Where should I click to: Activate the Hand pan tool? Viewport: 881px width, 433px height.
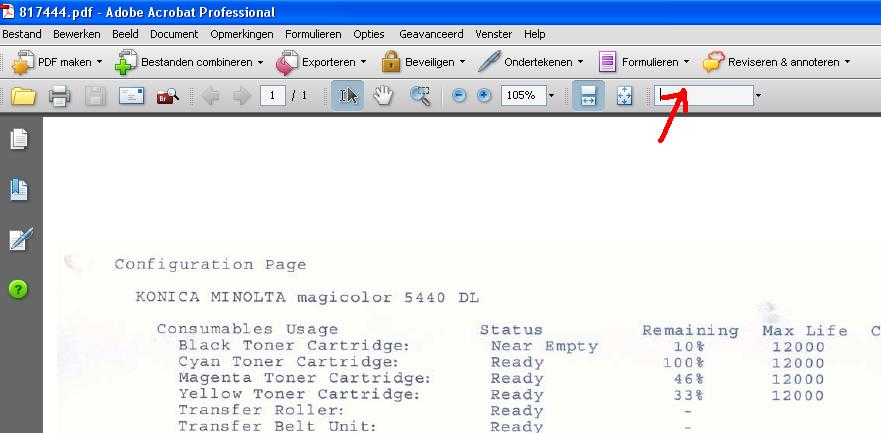(x=383, y=95)
